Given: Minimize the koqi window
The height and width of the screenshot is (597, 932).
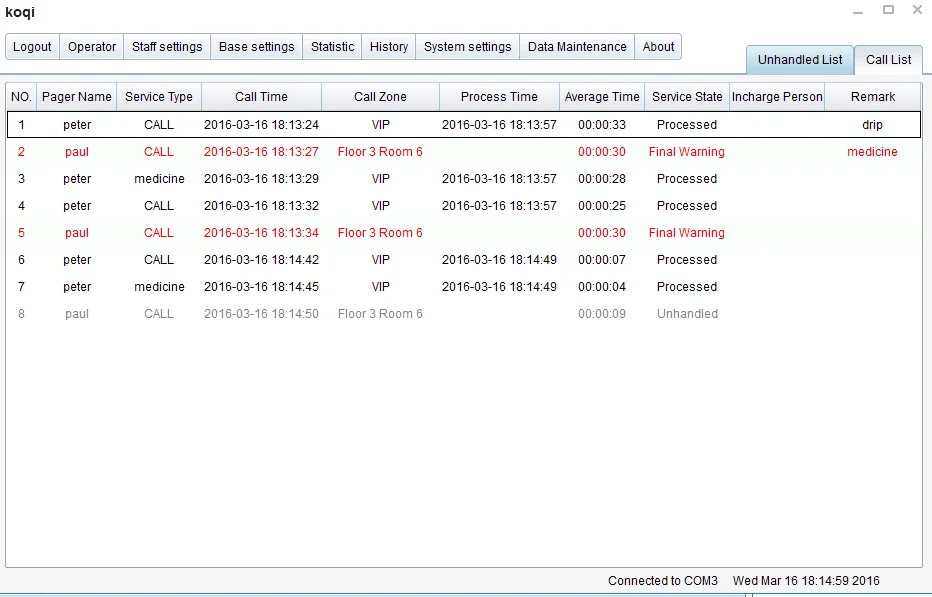Looking at the screenshot, I should 858,11.
